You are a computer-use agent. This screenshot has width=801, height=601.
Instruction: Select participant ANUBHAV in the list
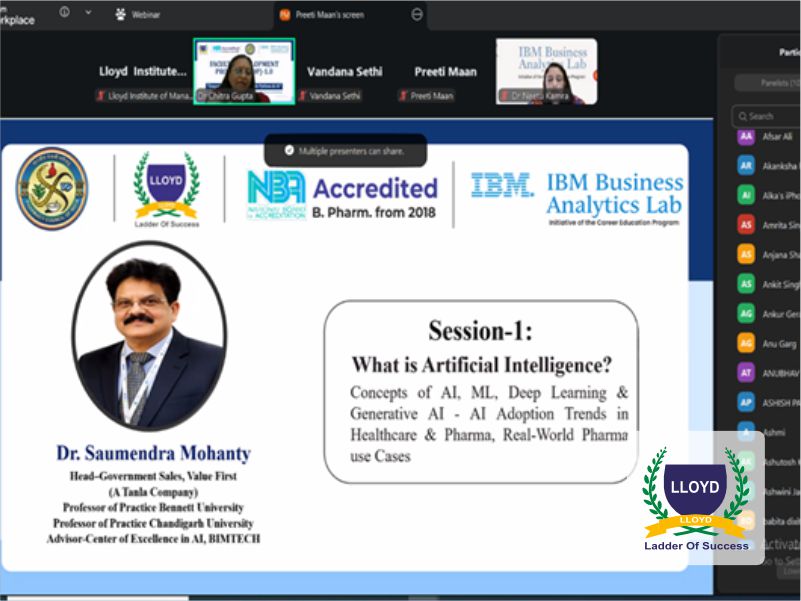(768, 373)
